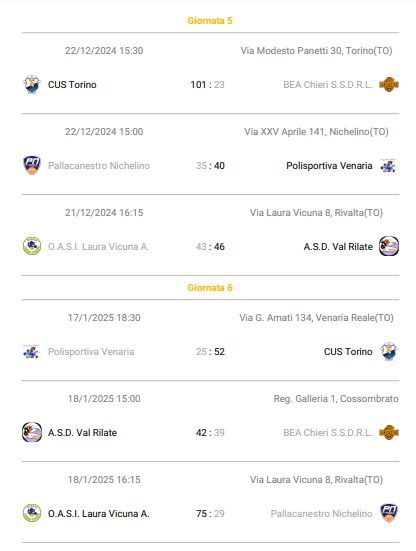Screen dimensions: 416x551
Task: Click Pallacanestro Nichelino logo in the 35:40 match
Action: point(32,166)
